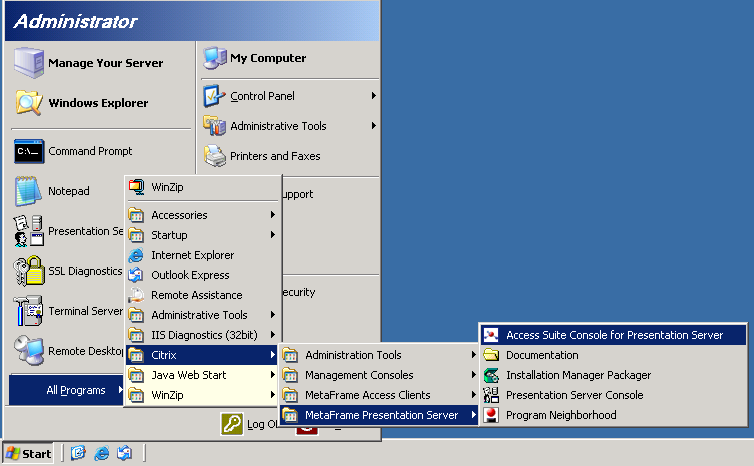Select MetaFrame Presentation Server menu entry
Screen dimensions: 754x466
pyautogui.click(x=379, y=415)
